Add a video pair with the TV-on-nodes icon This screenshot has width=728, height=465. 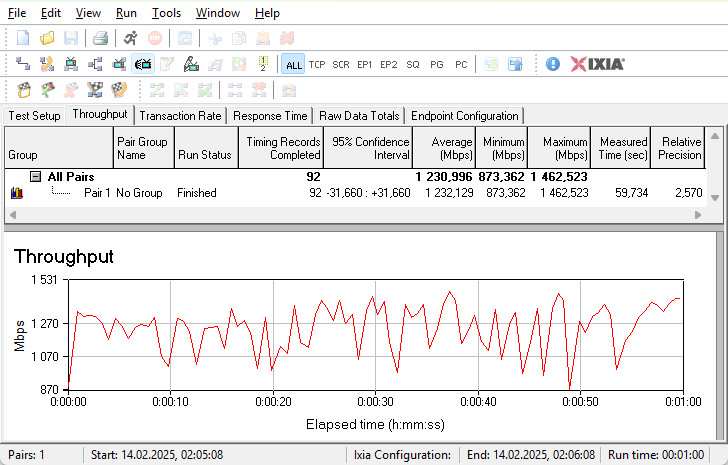[x=71, y=64]
